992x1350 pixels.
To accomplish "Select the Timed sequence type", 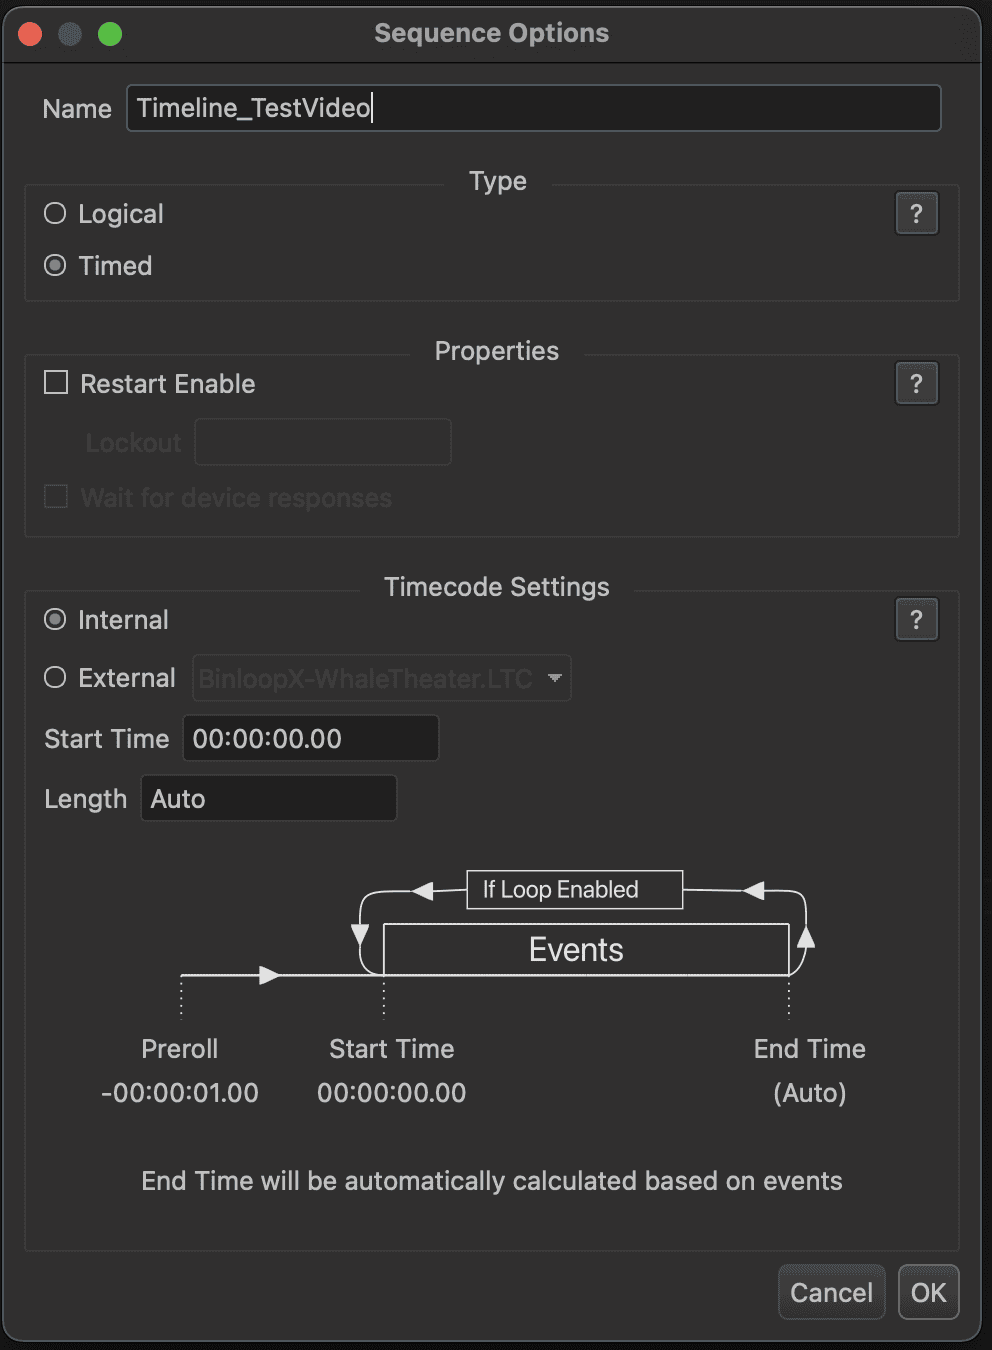I will pos(56,265).
